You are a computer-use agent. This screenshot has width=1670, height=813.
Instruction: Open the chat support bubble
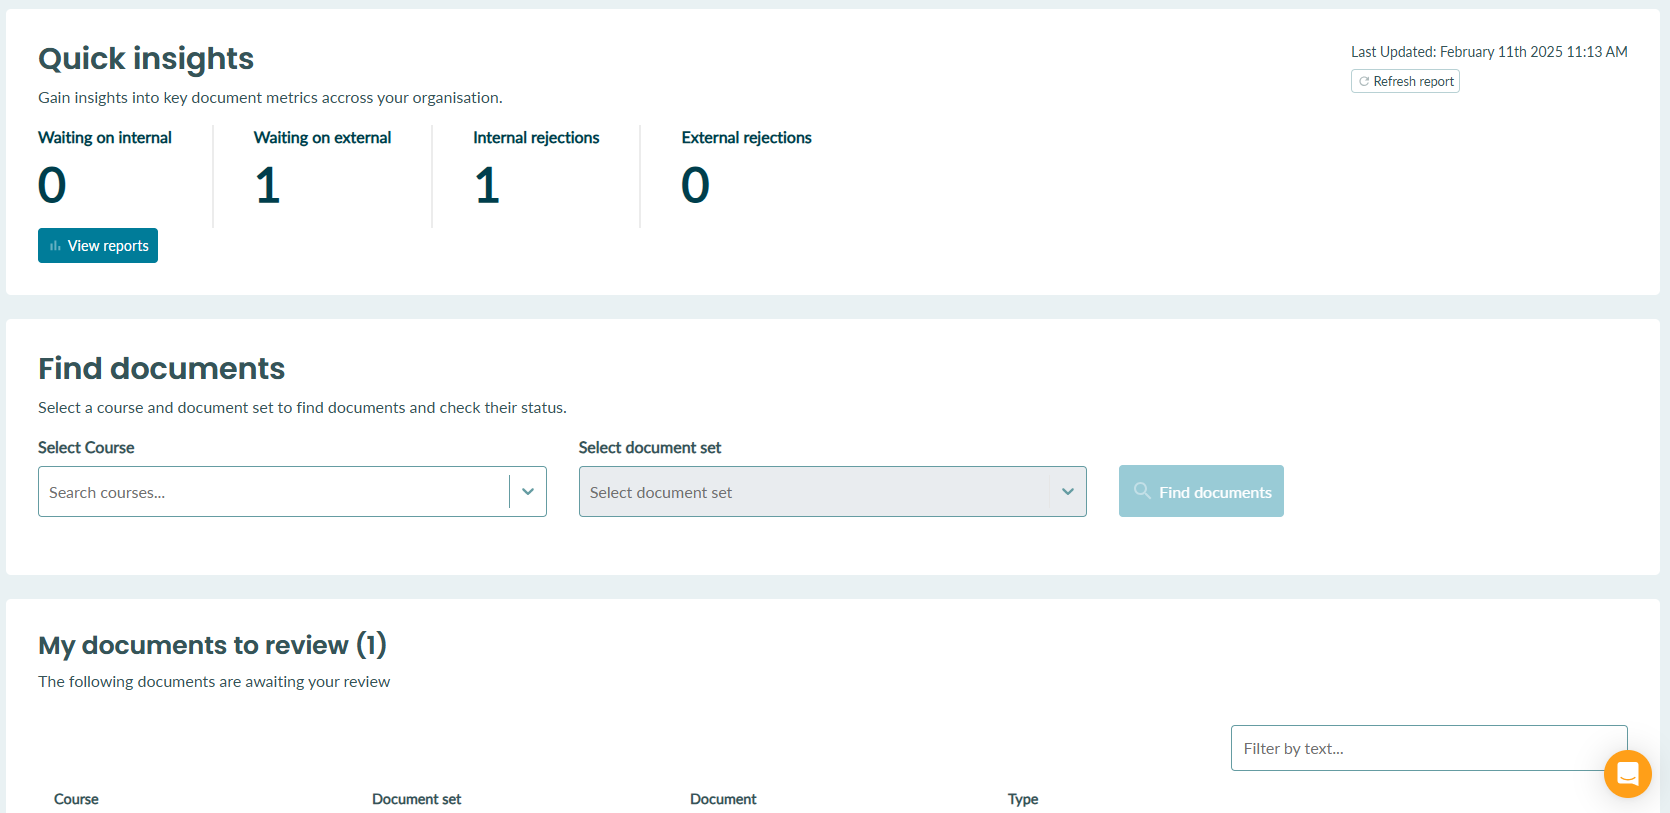(x=1627, y=774)
